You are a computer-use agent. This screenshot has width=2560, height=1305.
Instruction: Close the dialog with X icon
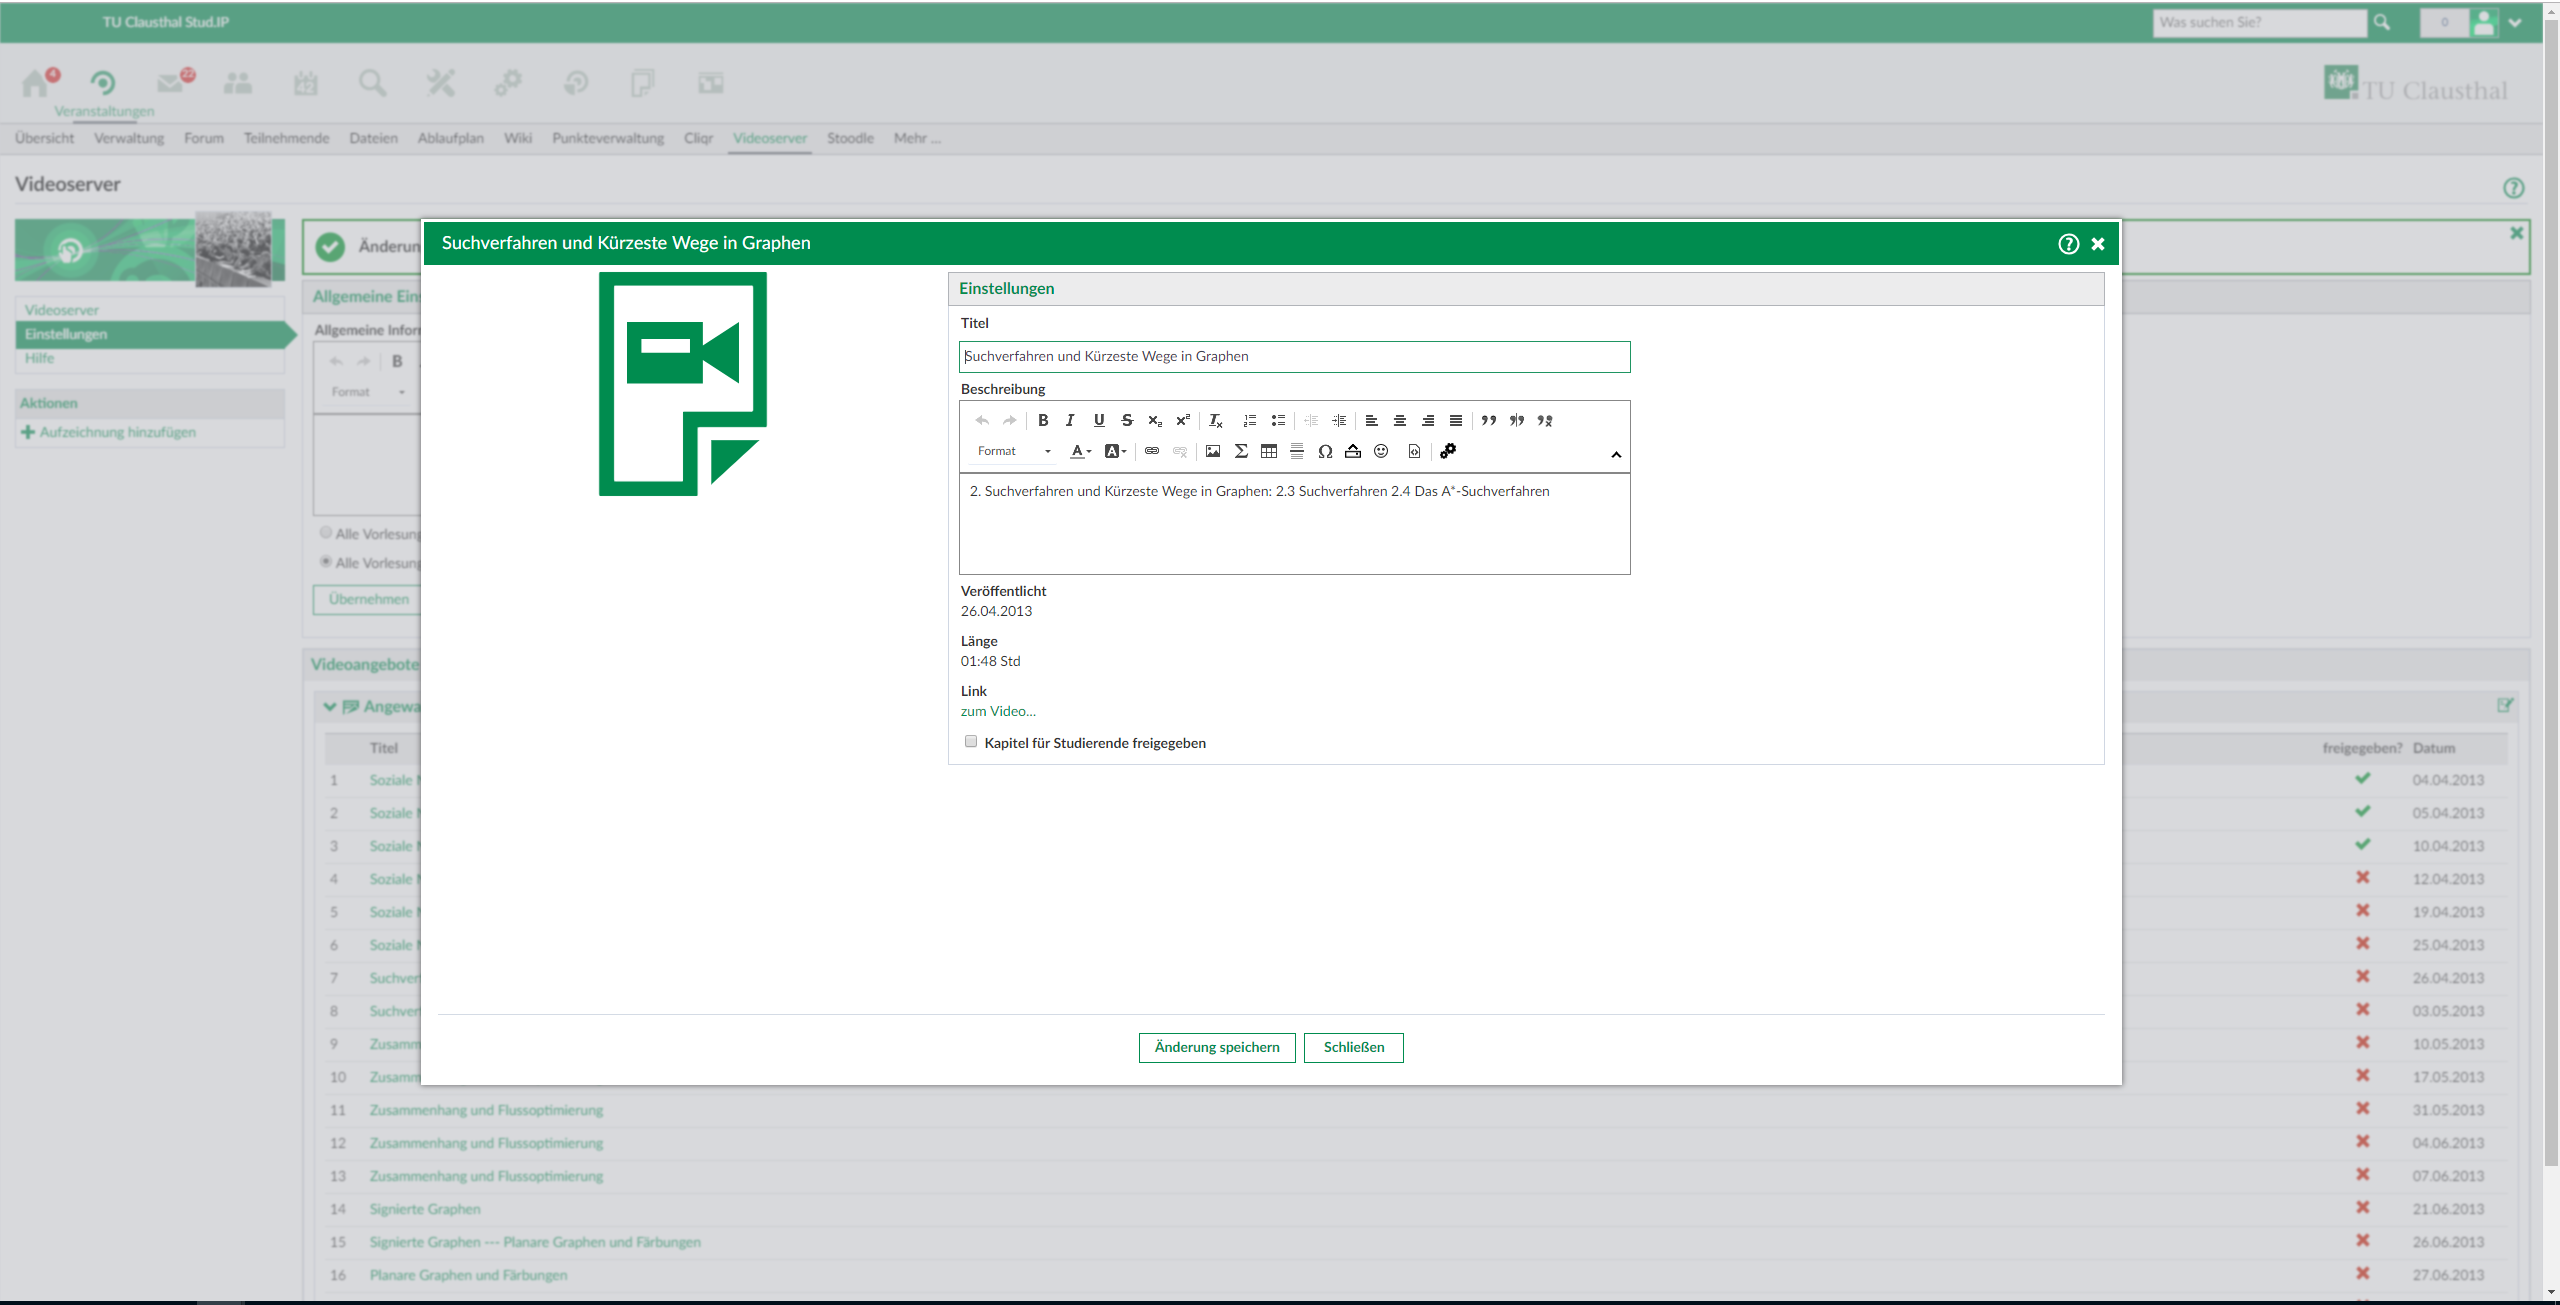click(x=2098, y=244)
